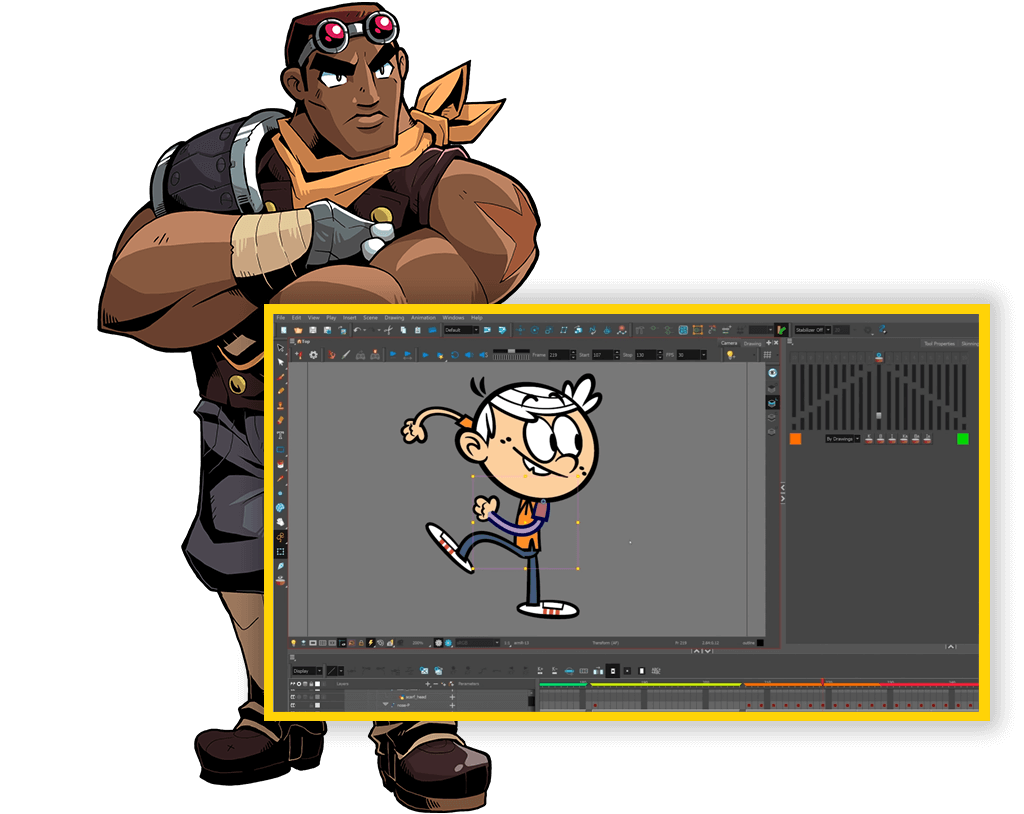1024x814 pixels.
Task: Click the light bulb in Camera status bar
Action: point(293,643)
